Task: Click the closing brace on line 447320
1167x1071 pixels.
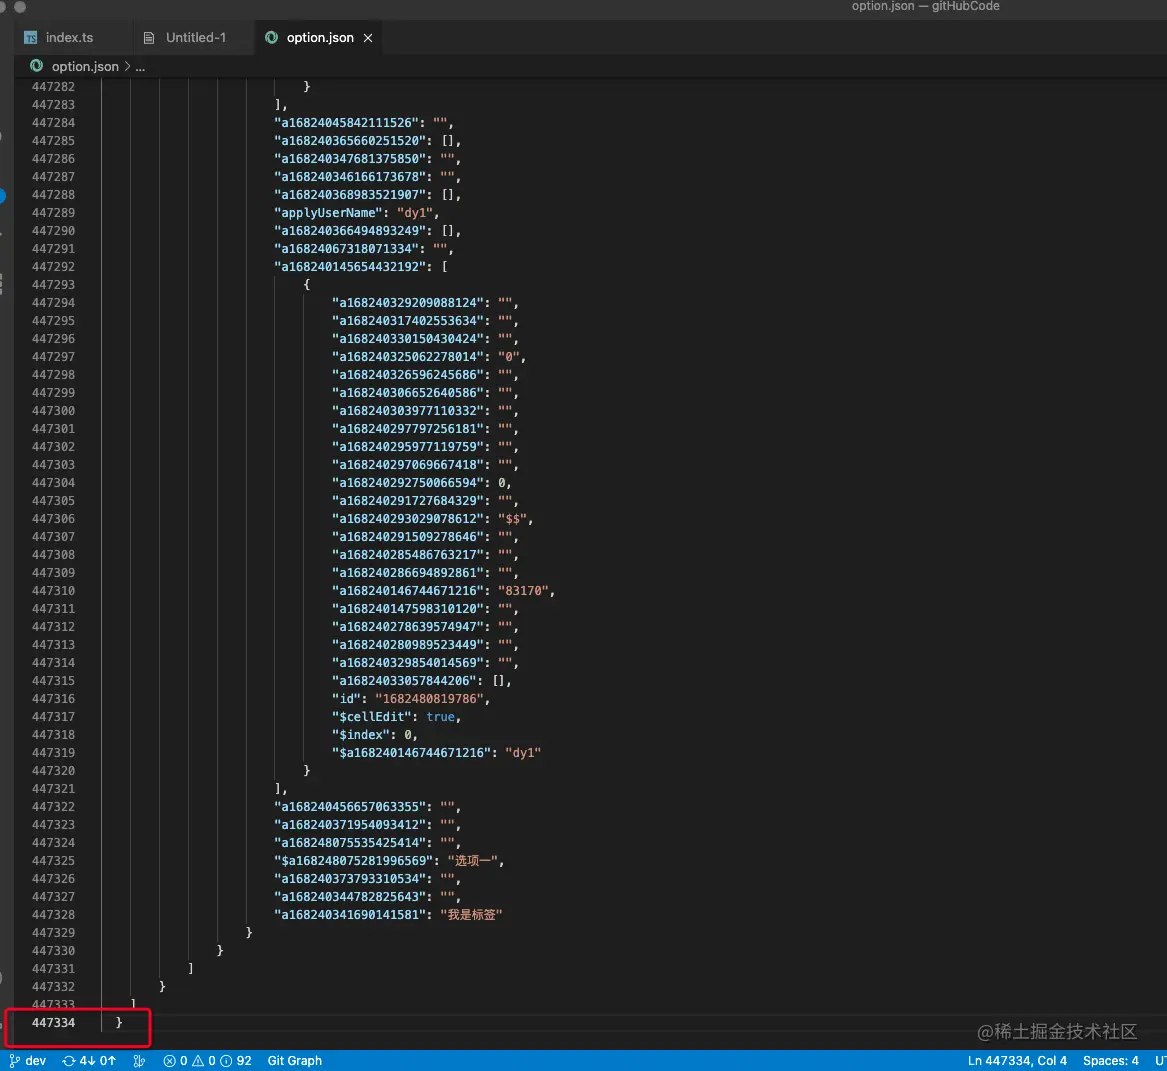Action: point(307,770)
